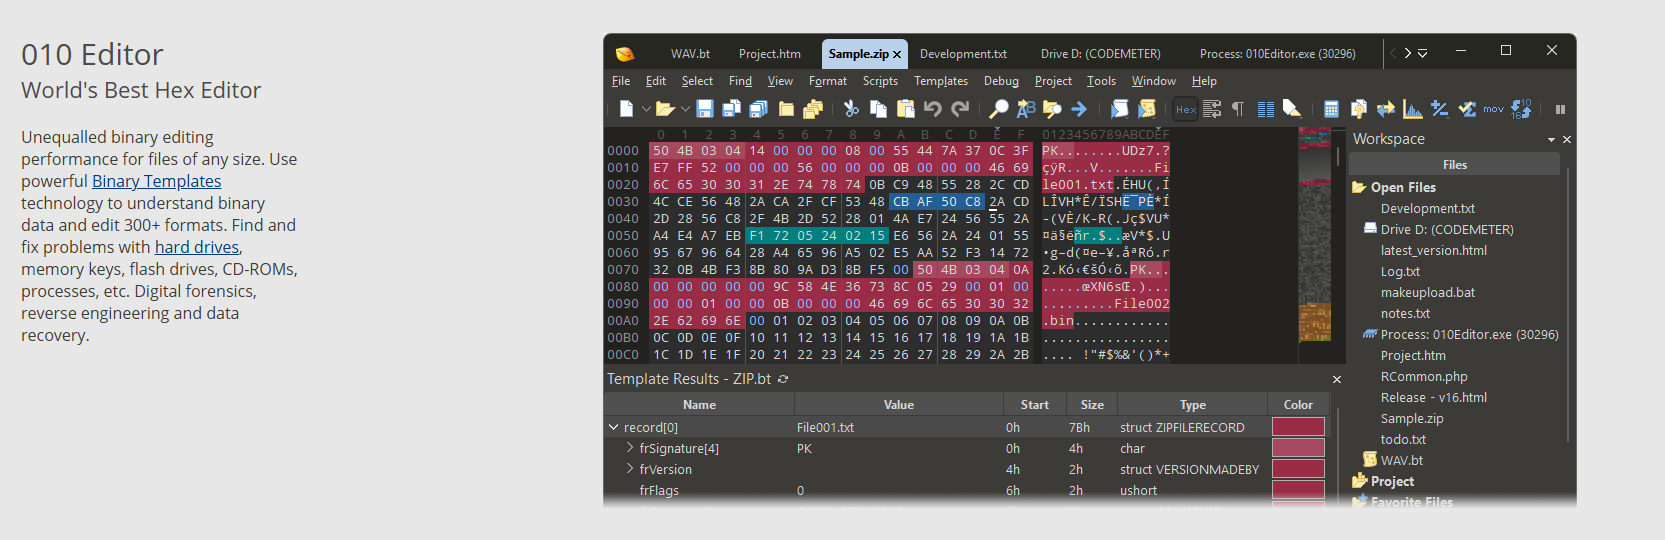1665x540 pixels.
Task: Toggle the paragraph mark whitespace display
Action: click(x=1238, y=109)
